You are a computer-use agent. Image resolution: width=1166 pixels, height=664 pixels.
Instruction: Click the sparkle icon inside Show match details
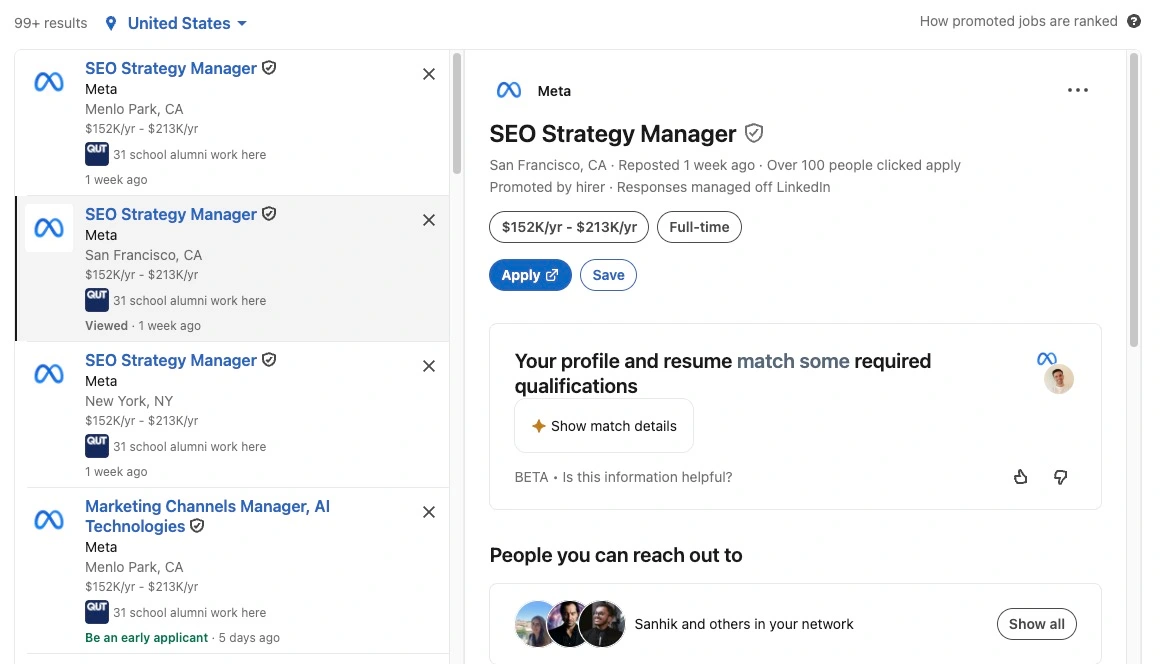tap(541, 425)
